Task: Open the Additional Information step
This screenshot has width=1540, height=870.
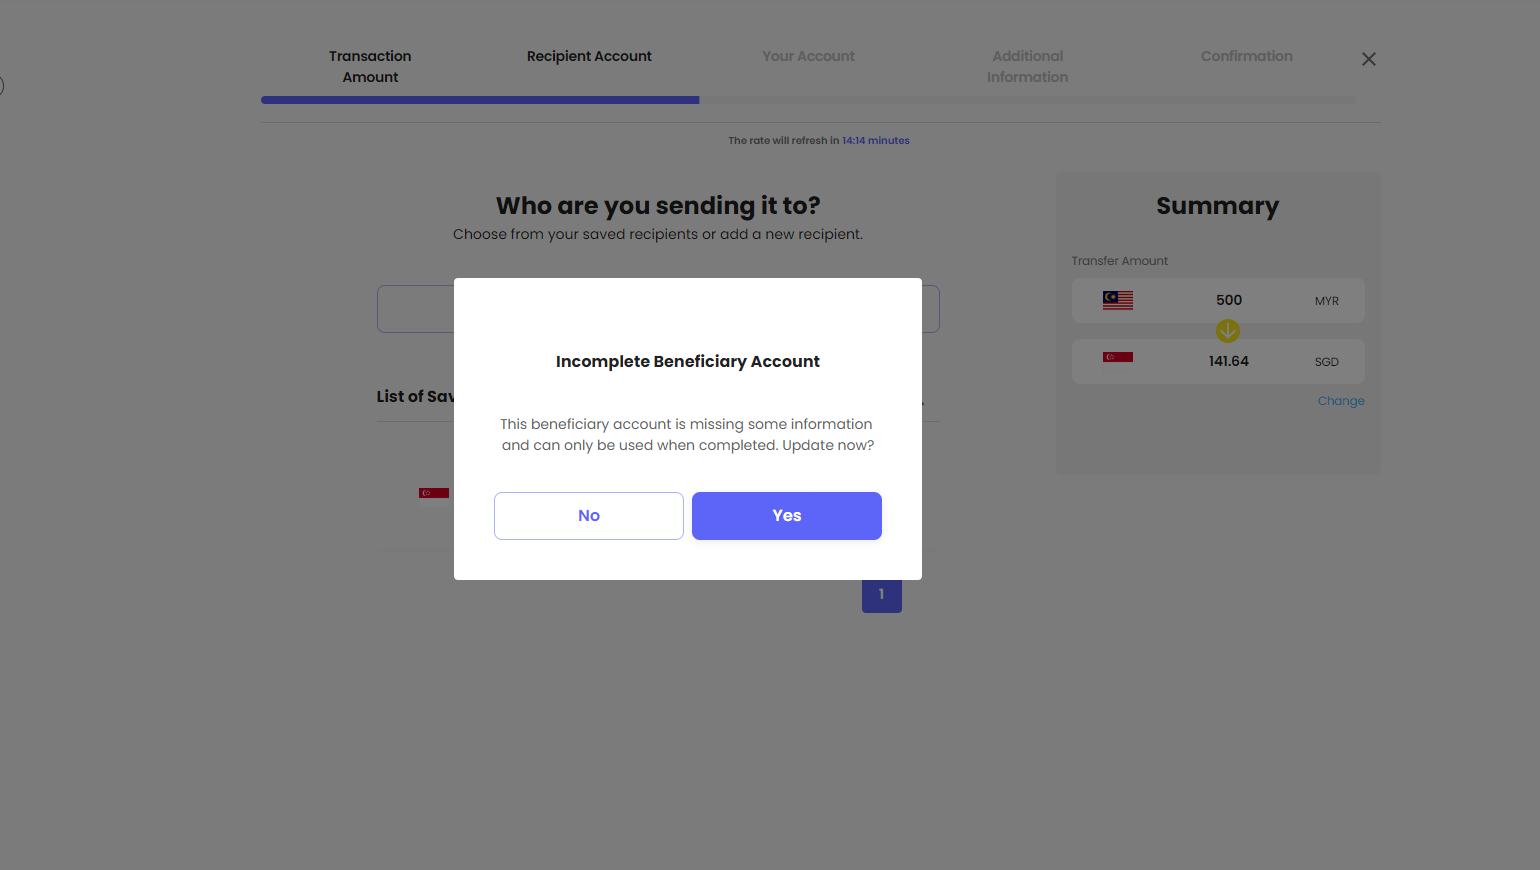Action: coord(1027,67)
